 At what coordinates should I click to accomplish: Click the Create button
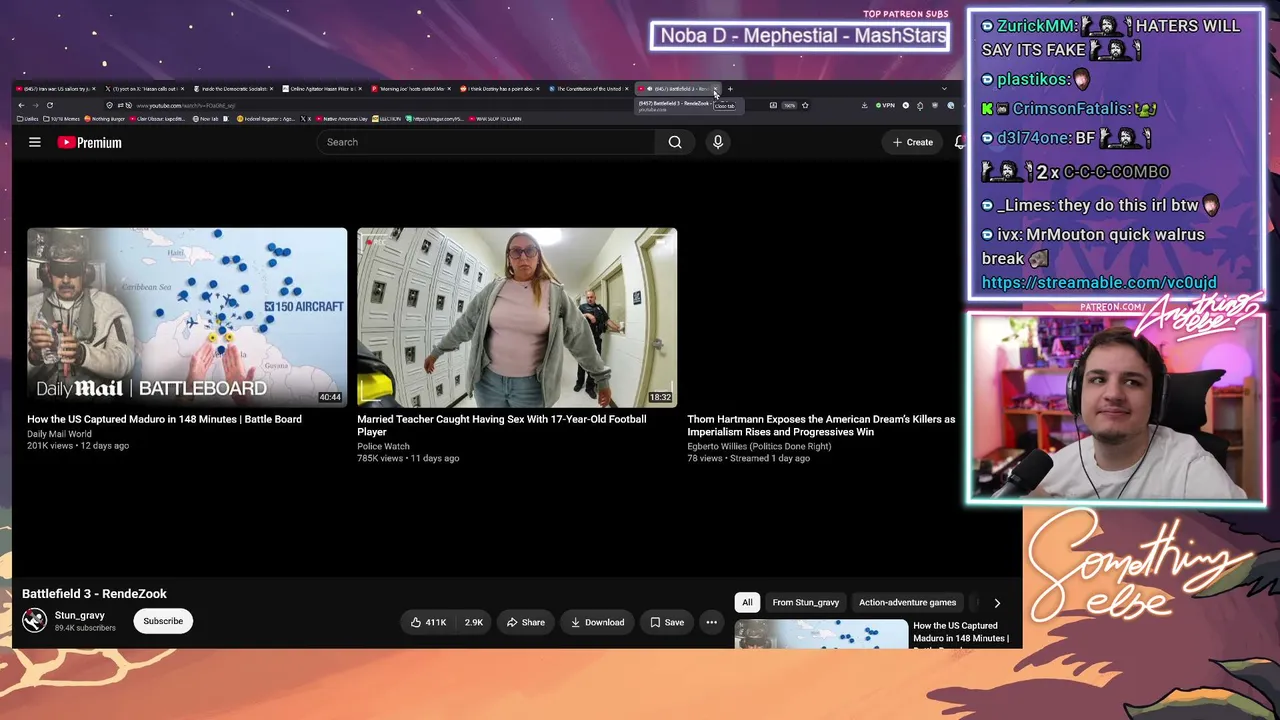coord(913,142)
